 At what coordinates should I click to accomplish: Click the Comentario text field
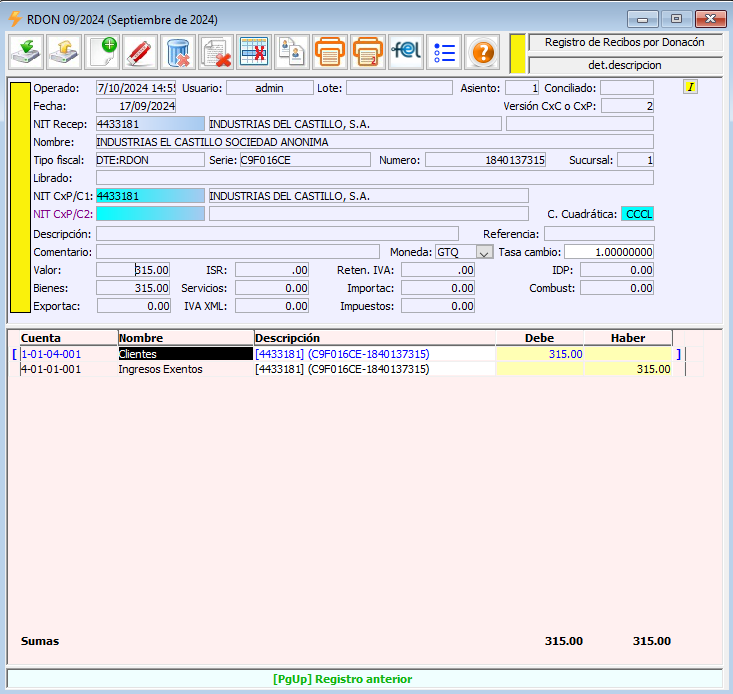[x=237, y=252]
